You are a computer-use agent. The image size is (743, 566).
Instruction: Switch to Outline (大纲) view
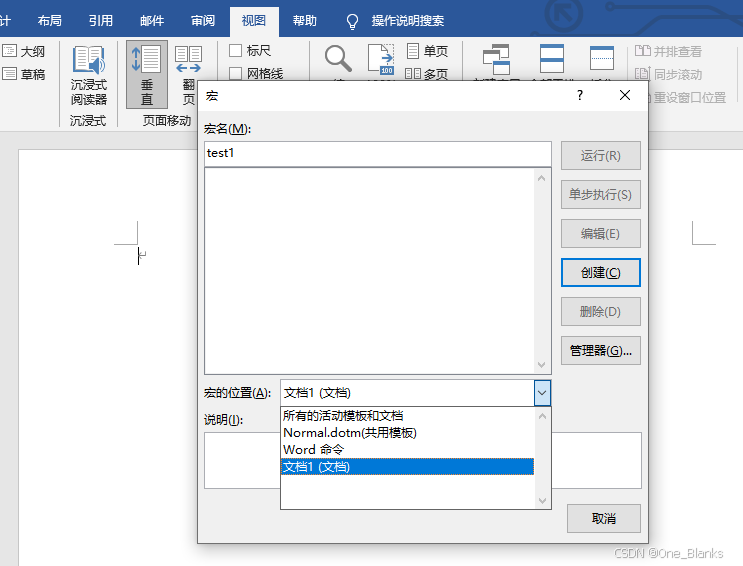pyautogui.click(x=24, y=51)
